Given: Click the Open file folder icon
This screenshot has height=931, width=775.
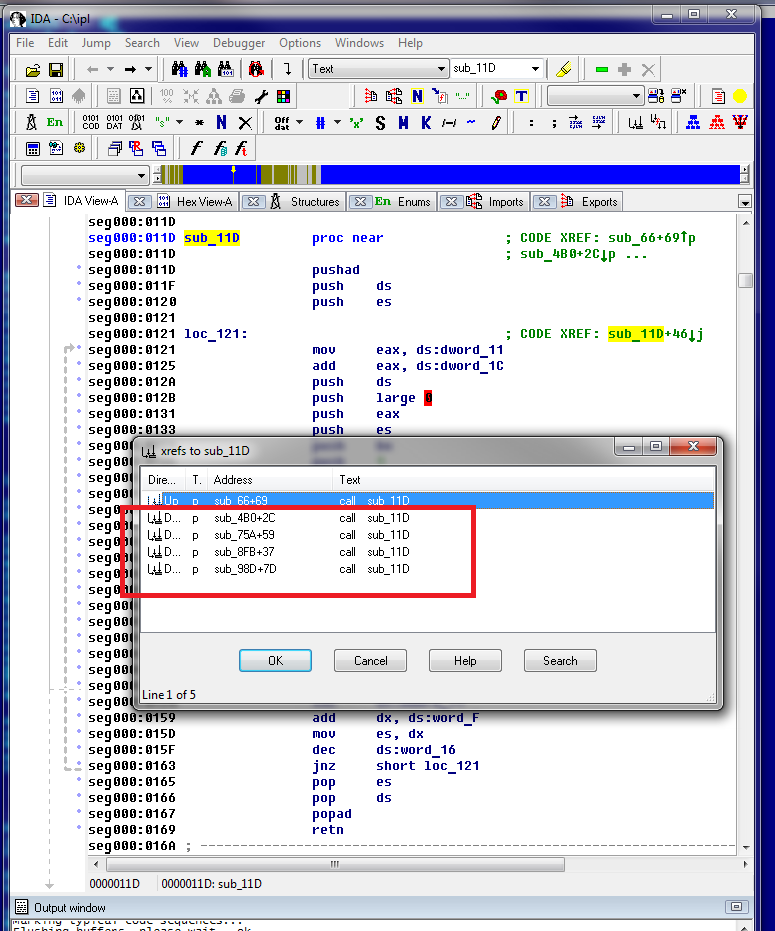Looking at the screenshot, I should [x=32, y=70].
